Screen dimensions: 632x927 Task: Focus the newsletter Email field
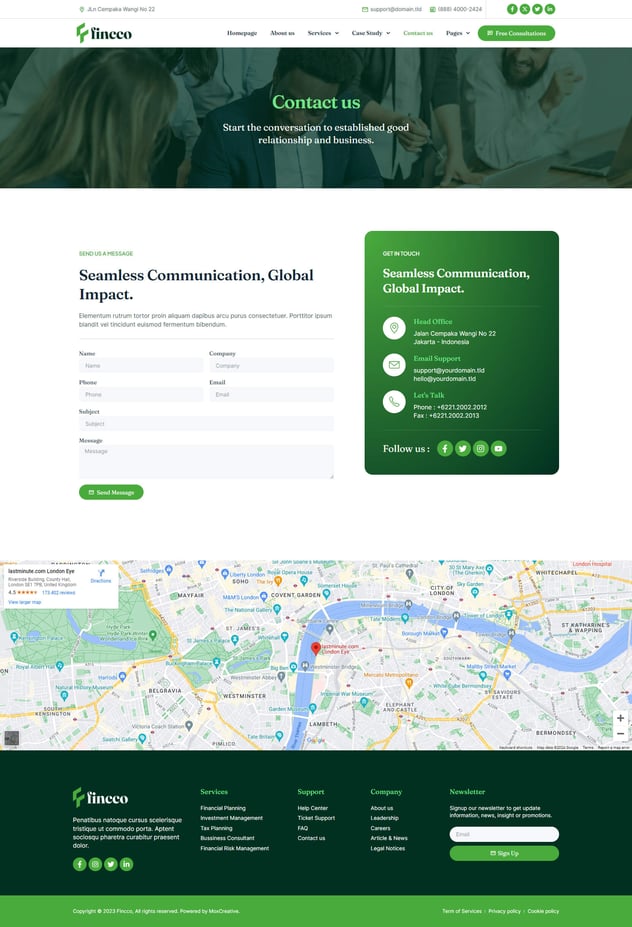click(504, 834)
